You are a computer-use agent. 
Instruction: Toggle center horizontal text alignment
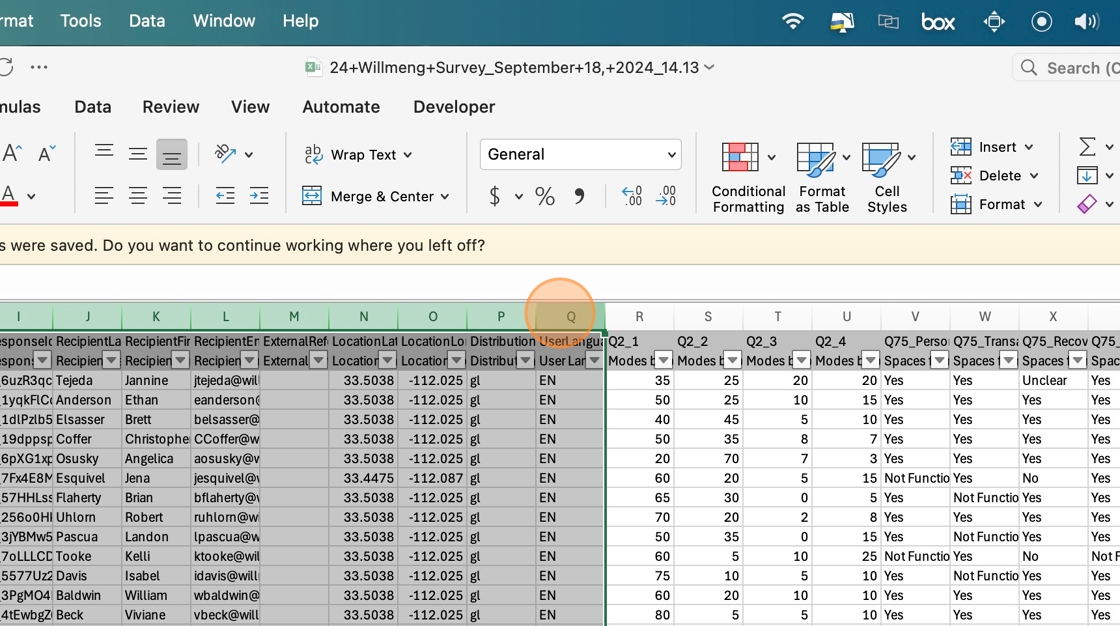click(x=138, y=197)
